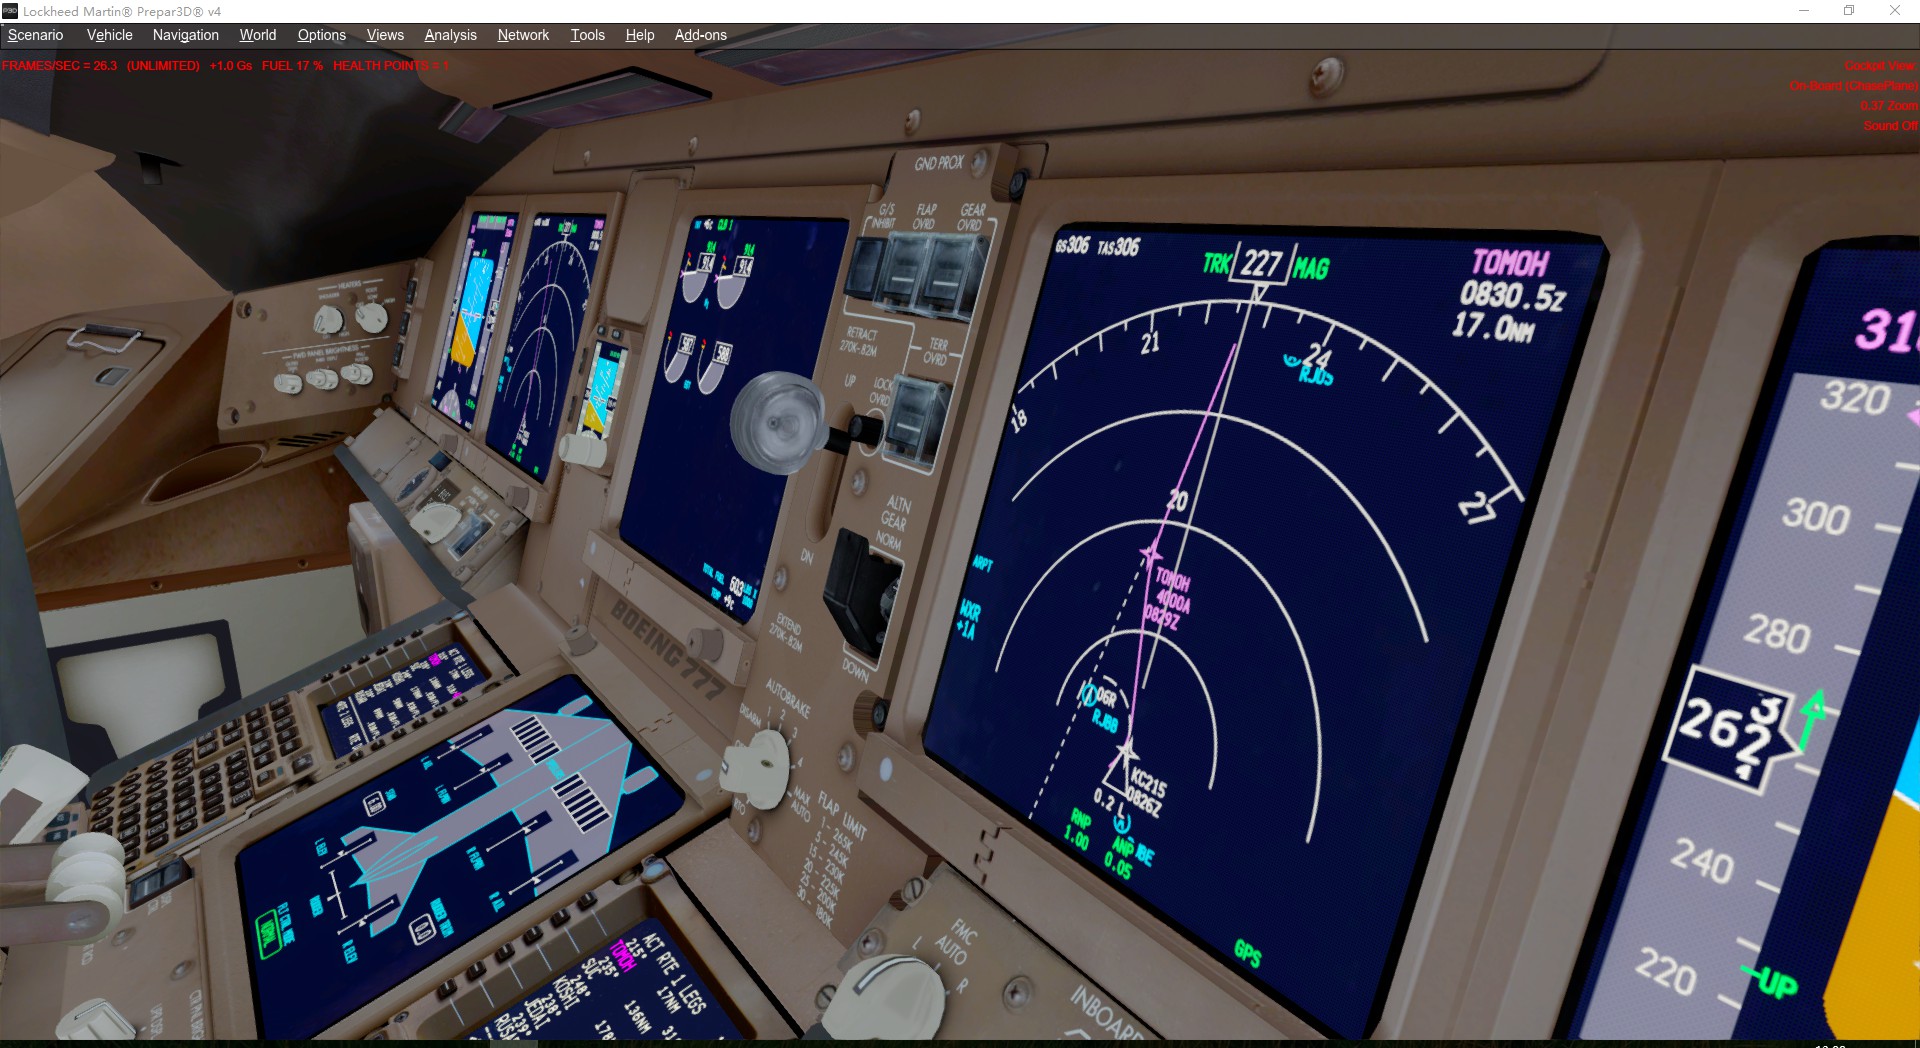Viewport: 1920px width, 1048px height.
Task: Toggle the guarded TERR OVRD switch
Action: (x=916, y=417)
